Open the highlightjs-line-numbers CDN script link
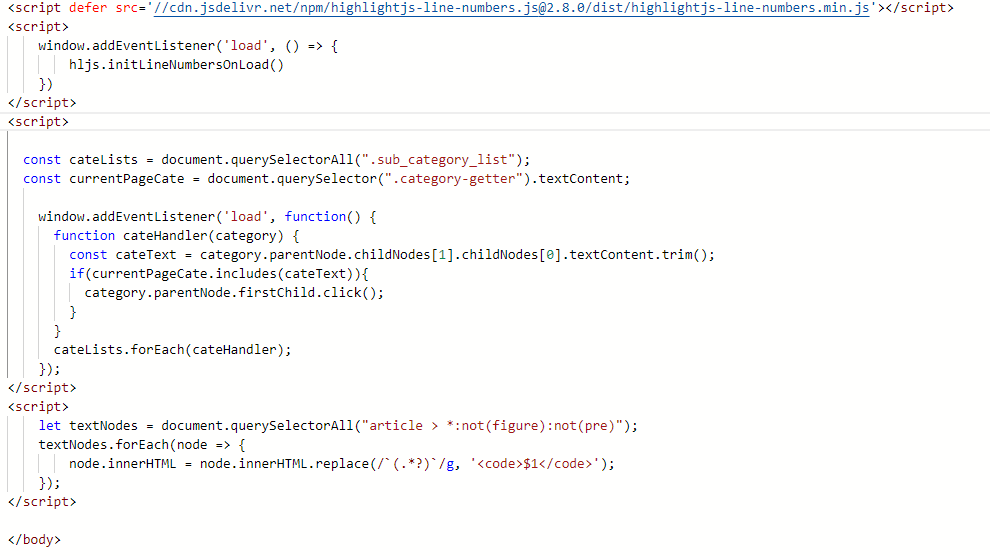990x556 pixels. [511, 8]
